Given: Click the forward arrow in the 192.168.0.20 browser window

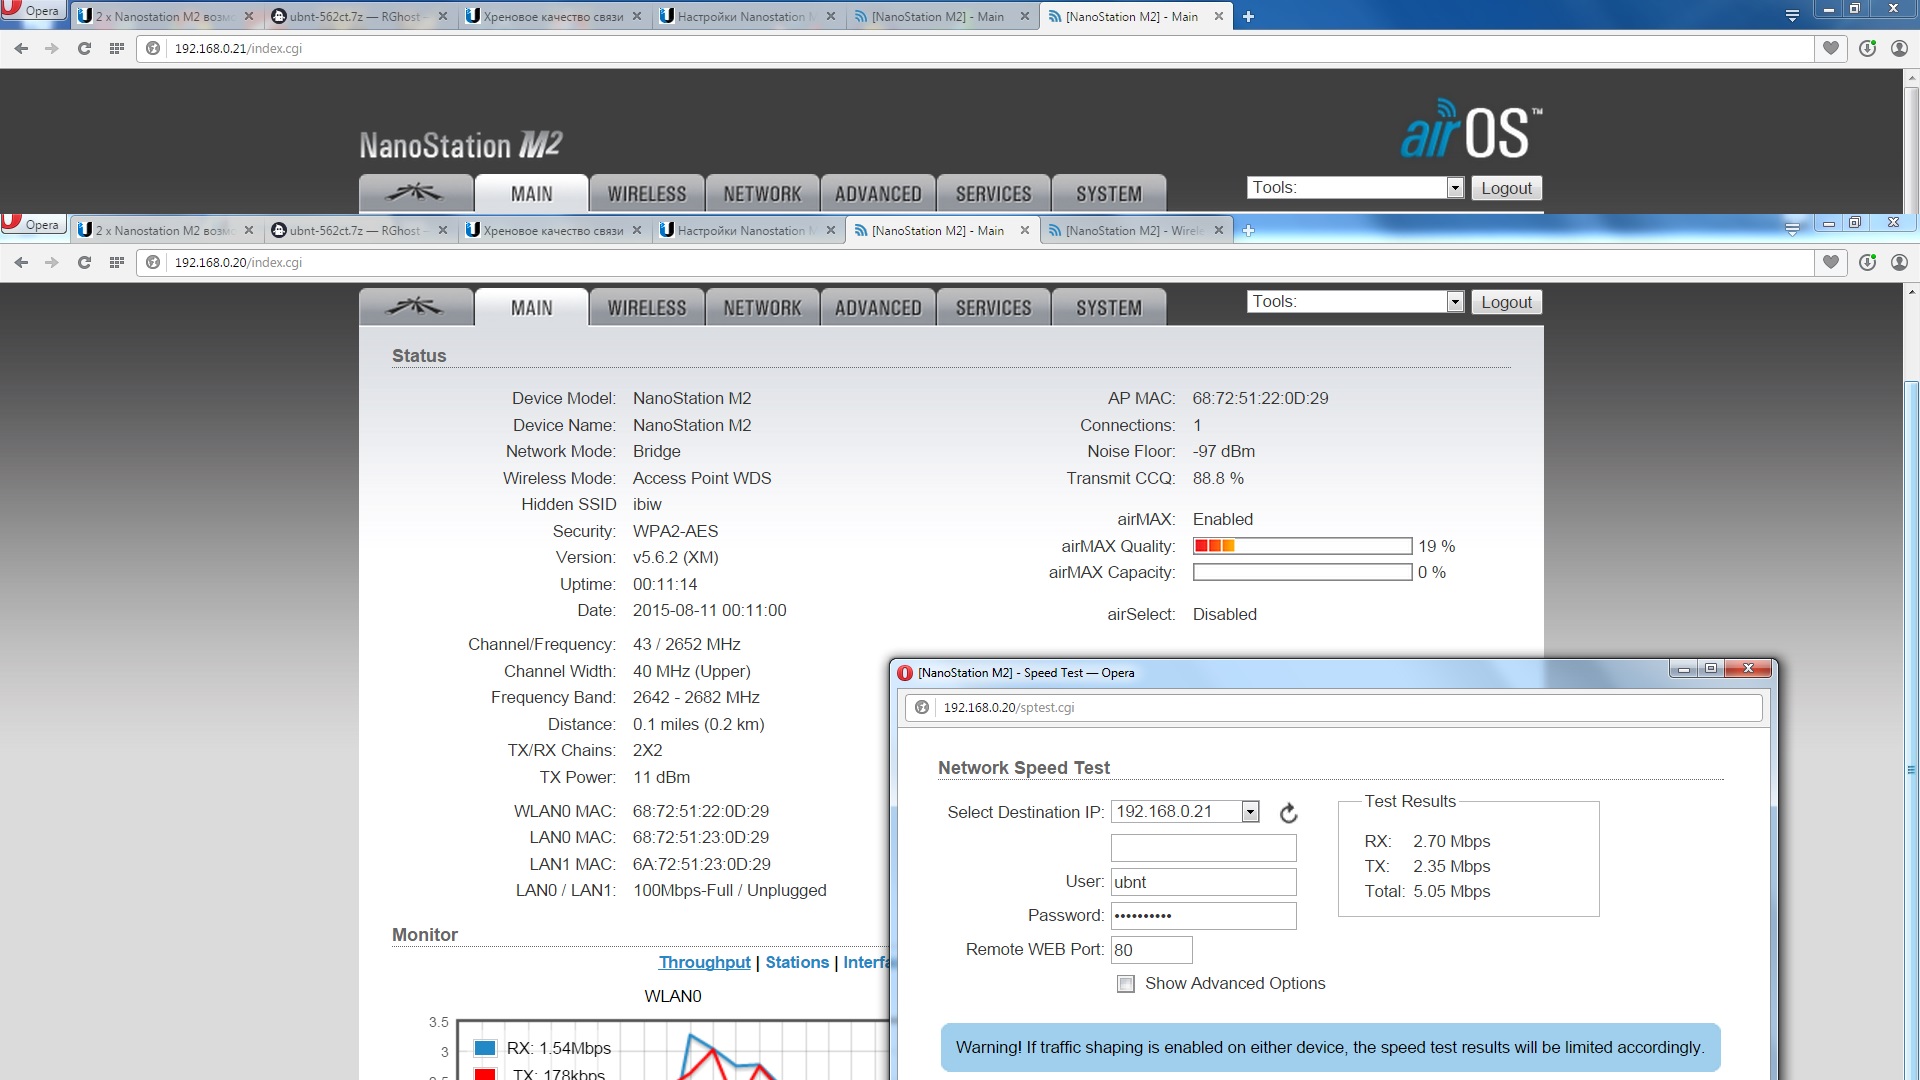Looking at the screenshot, I should pos(52,262).
